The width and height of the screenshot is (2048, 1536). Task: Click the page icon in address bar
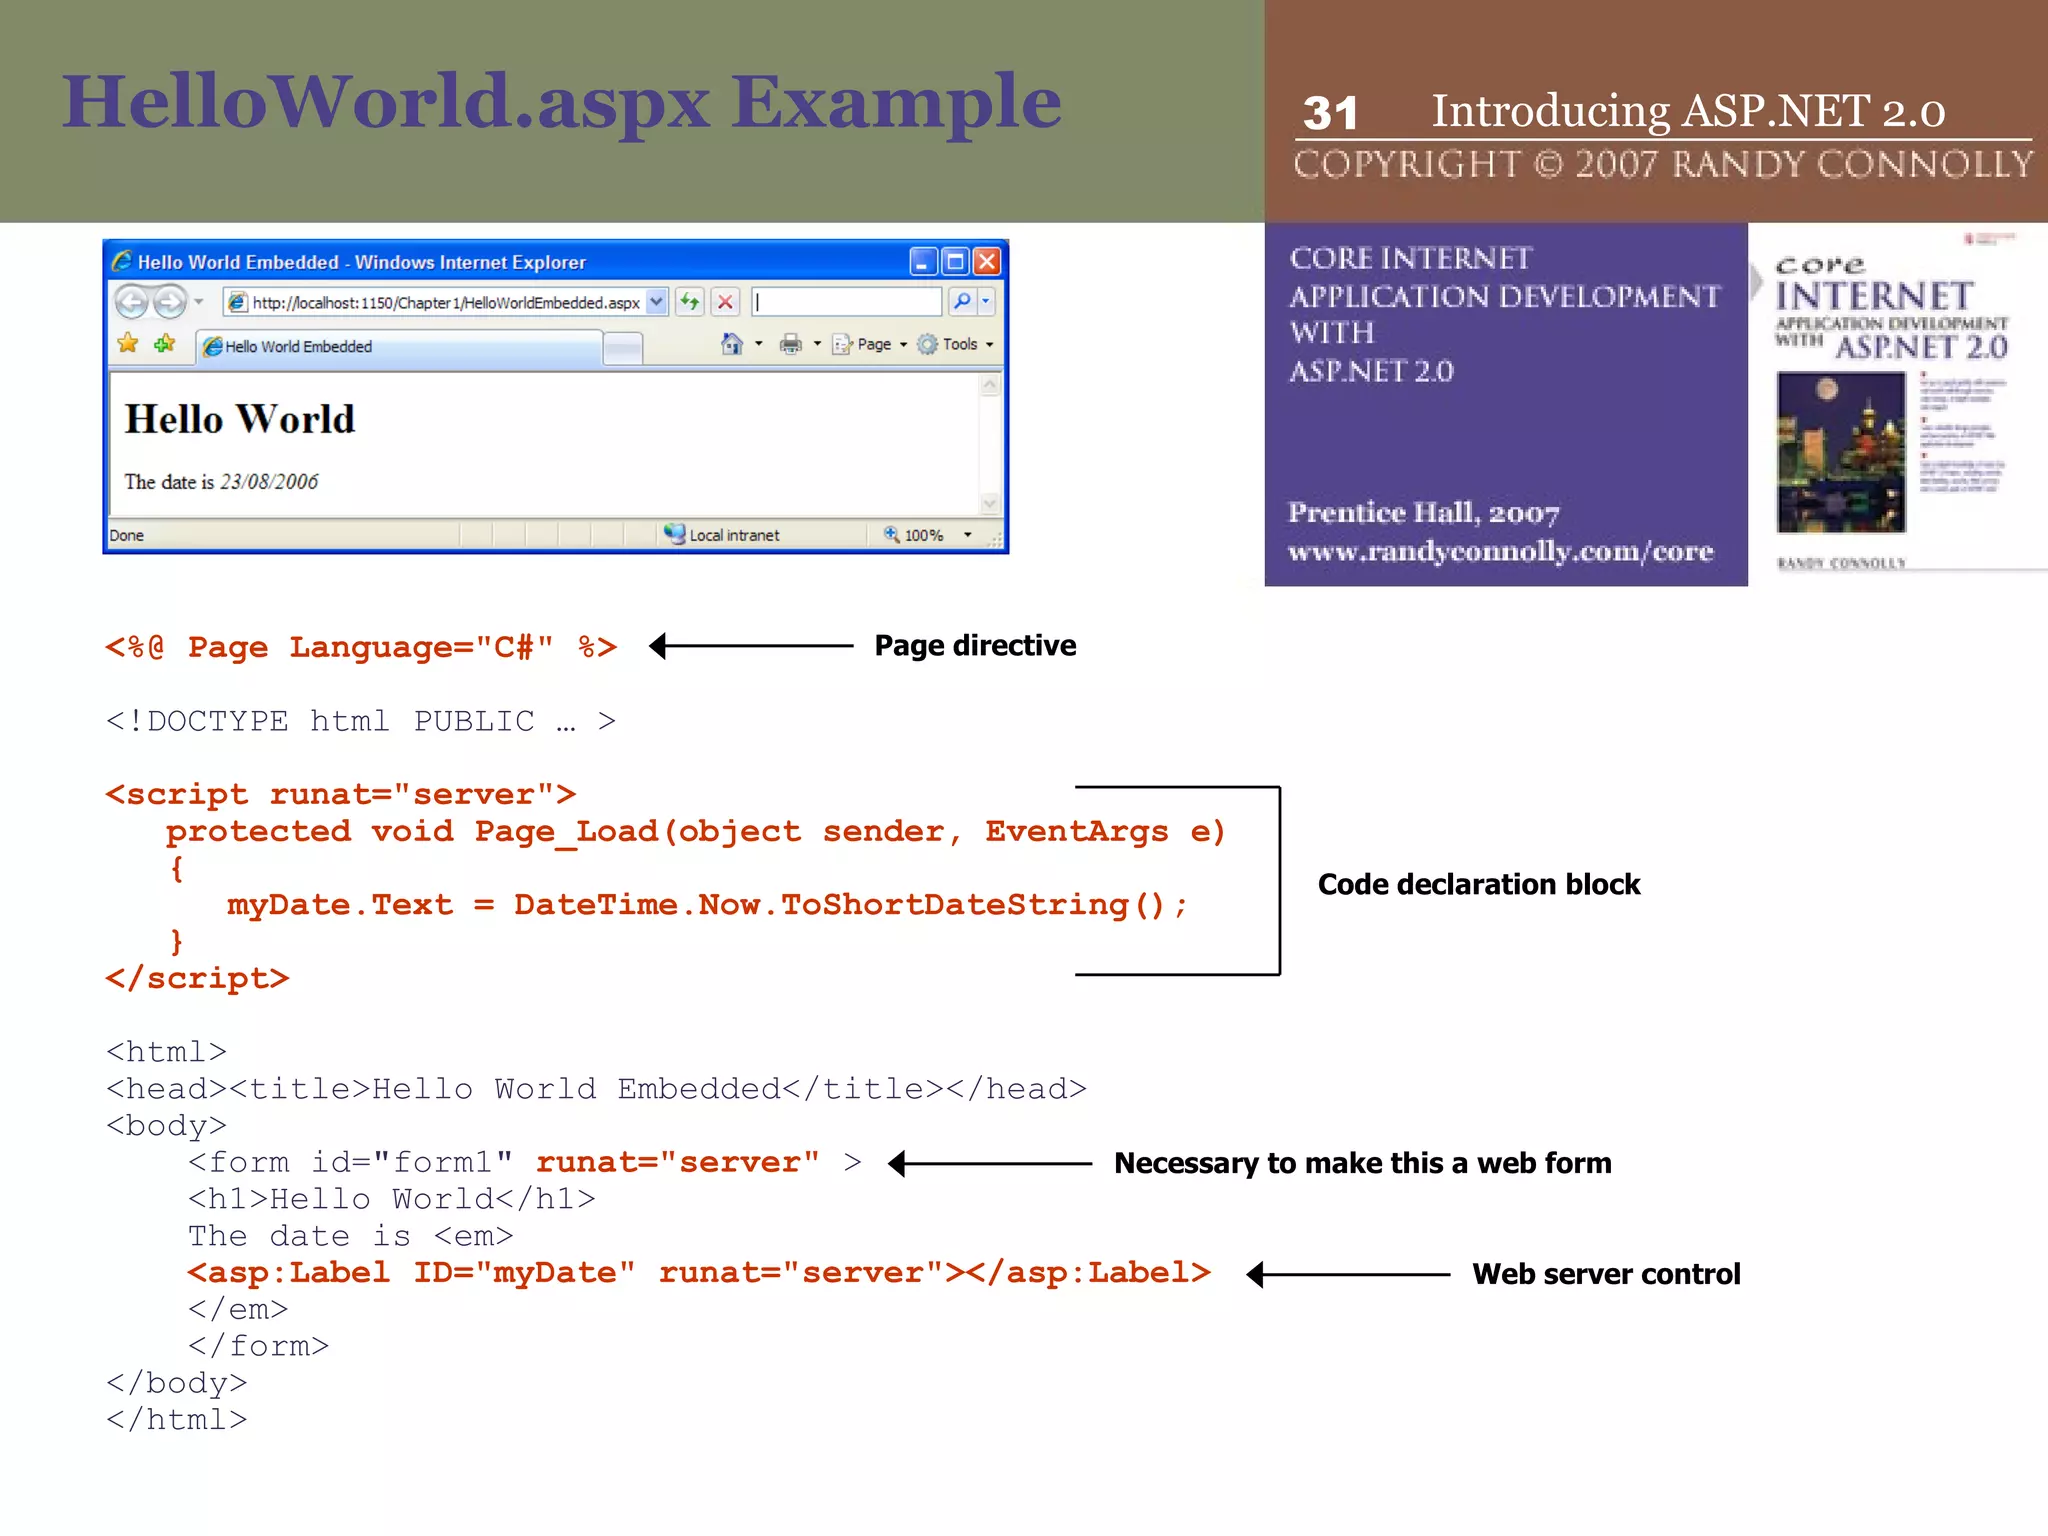coord(237,302)
